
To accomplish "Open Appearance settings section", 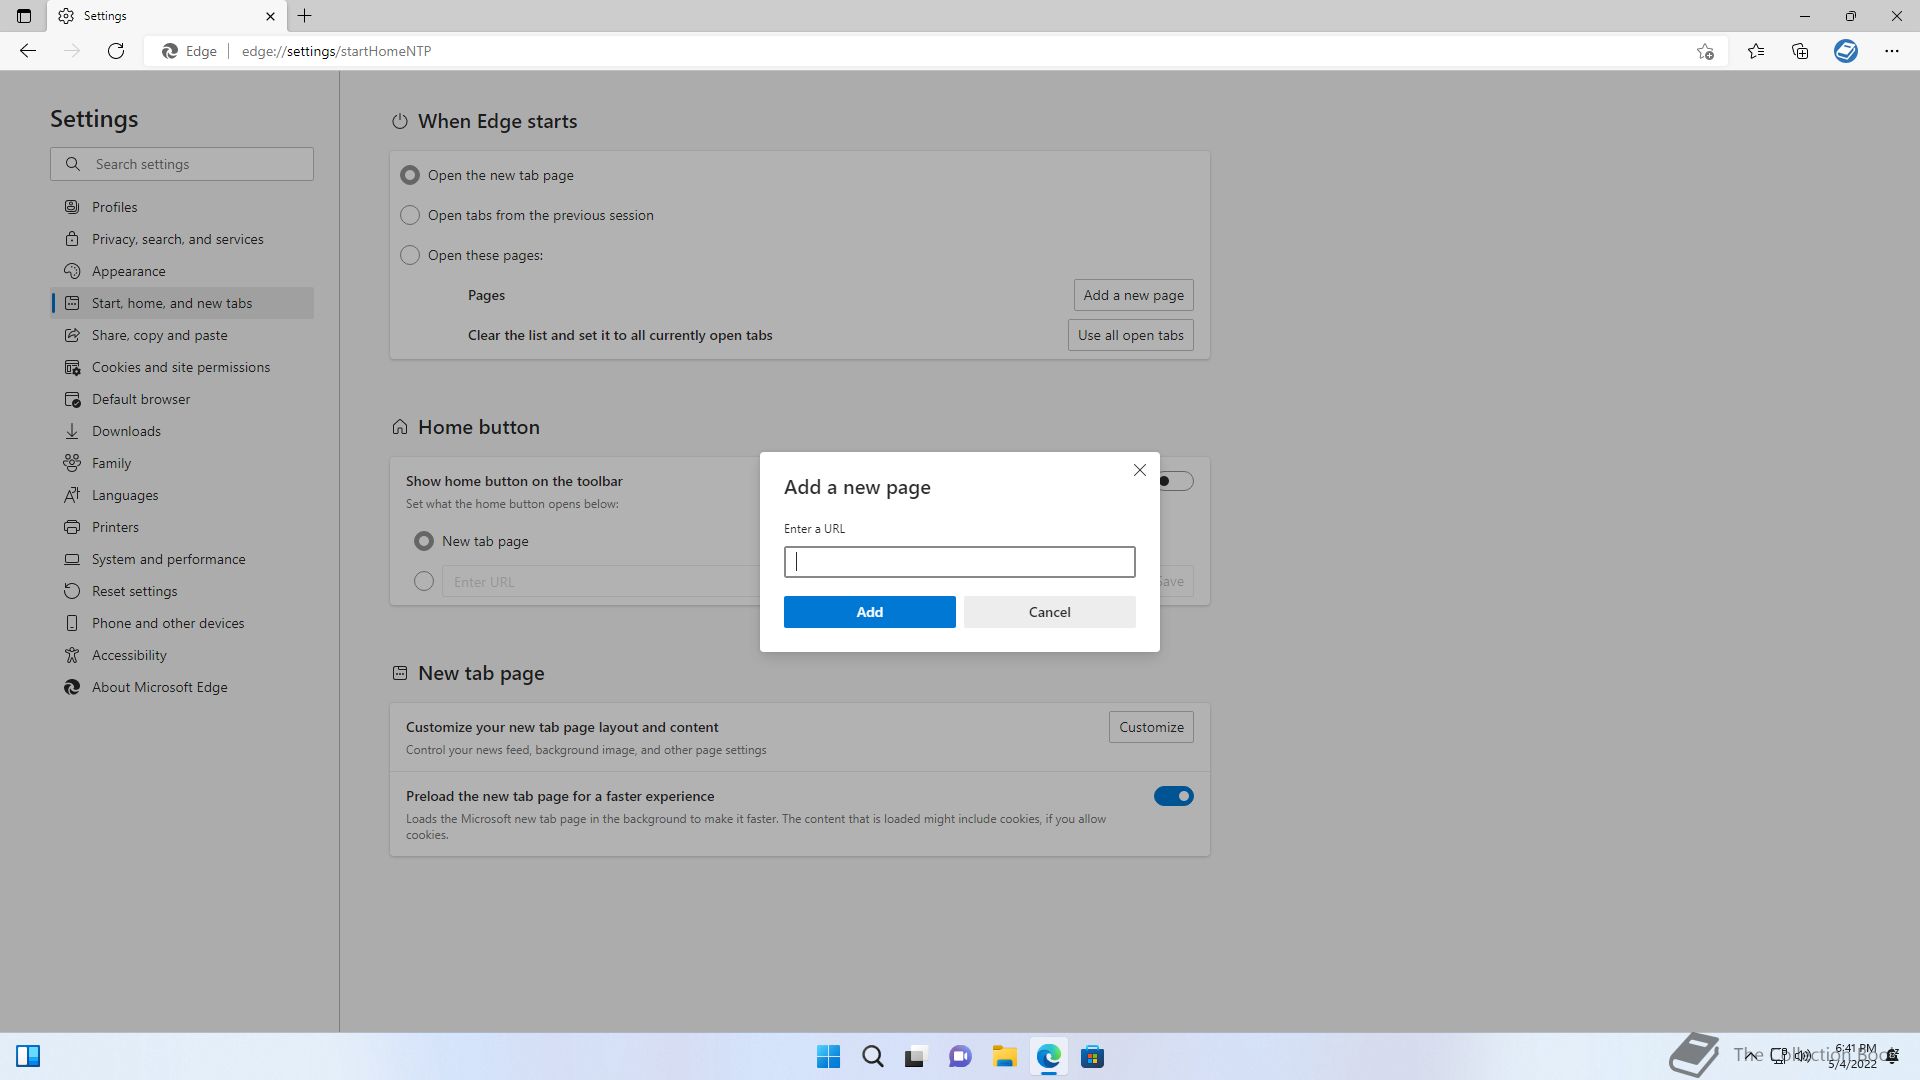I will pyautogui.click(x=182, y=271).
